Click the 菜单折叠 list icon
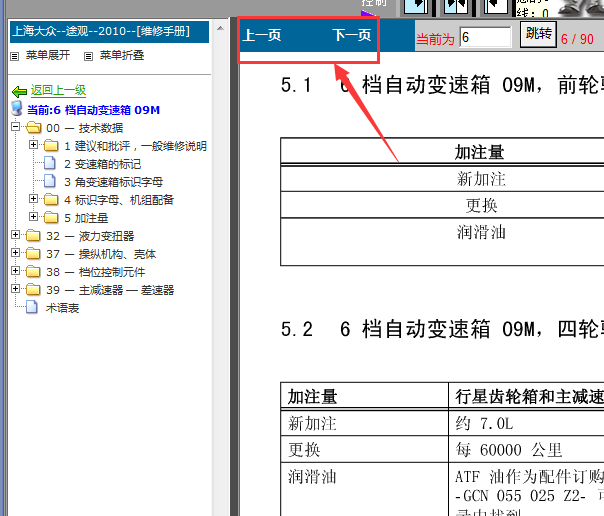Image resolution: width=604 pixels, height=516 pixels. pyautogui.click(x=88, y=56)
